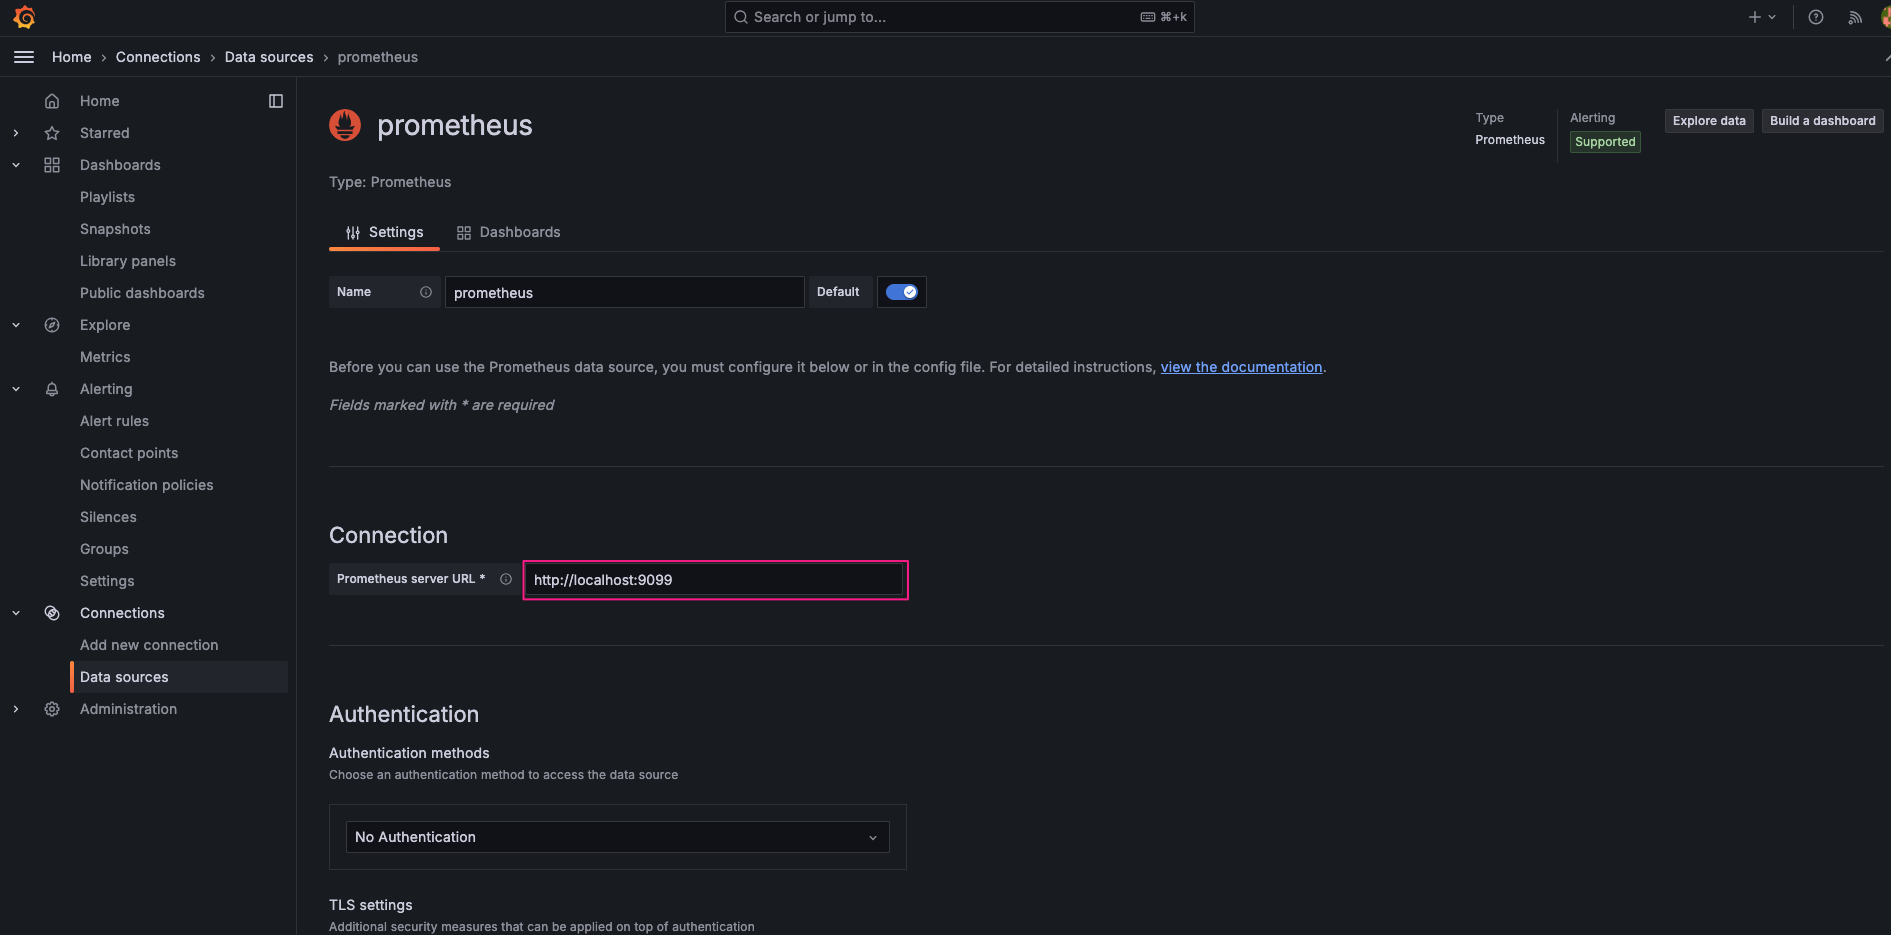1891x935 pixels.
Task: Click Build a dashboard button
Action: [1822, 121]
